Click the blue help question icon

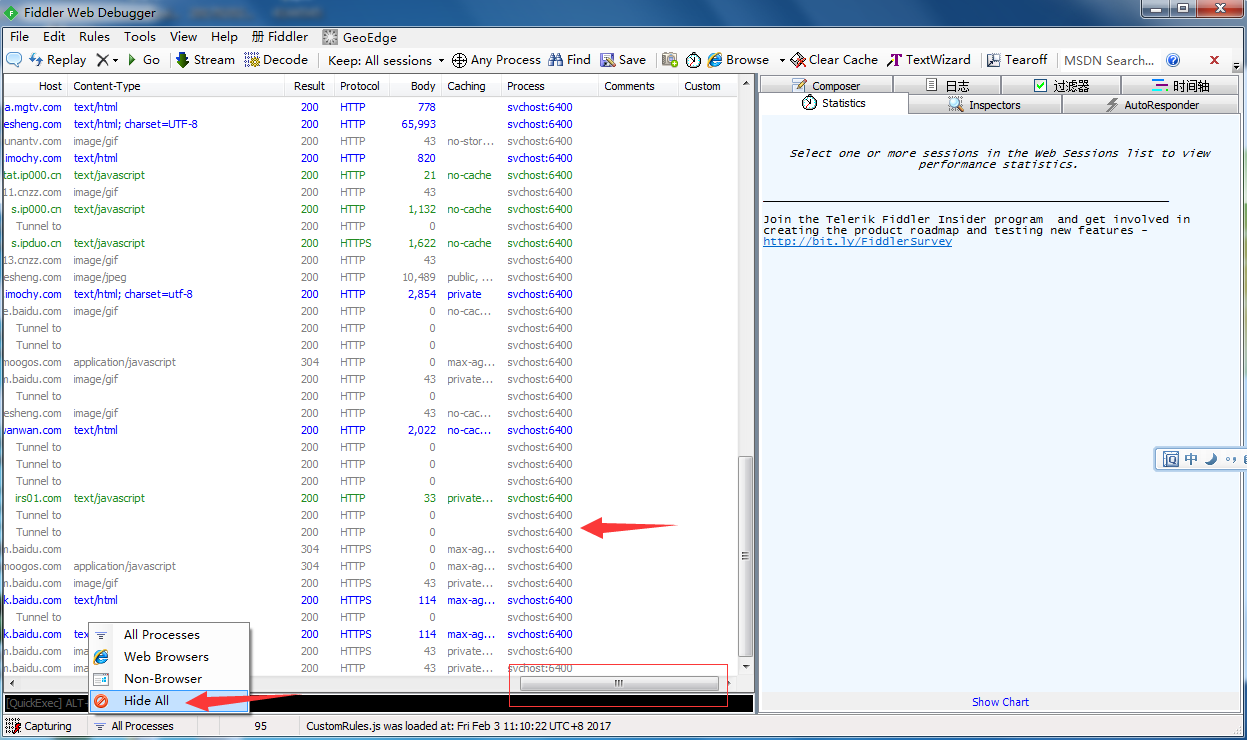[1173, 60]
